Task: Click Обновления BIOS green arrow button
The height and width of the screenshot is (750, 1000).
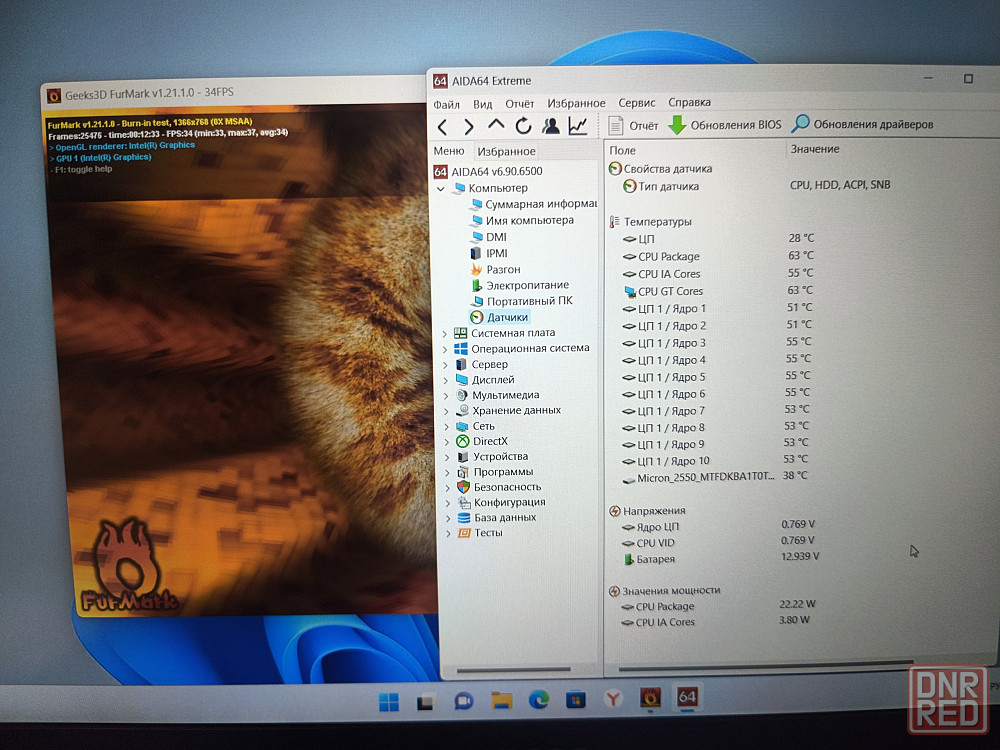Action: click(724, 125)
